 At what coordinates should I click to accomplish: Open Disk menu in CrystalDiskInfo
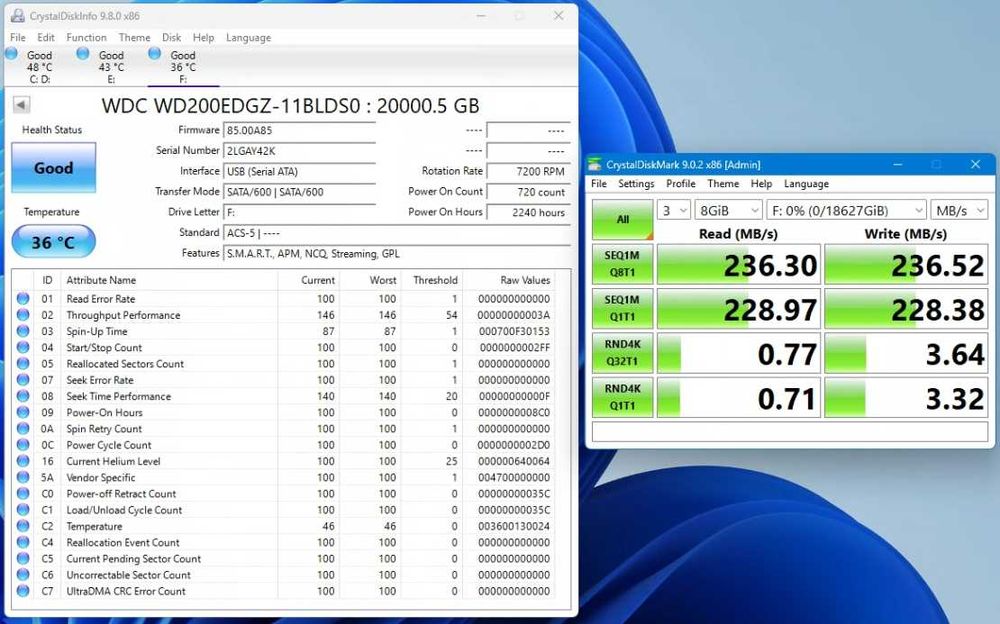(171, 38)
